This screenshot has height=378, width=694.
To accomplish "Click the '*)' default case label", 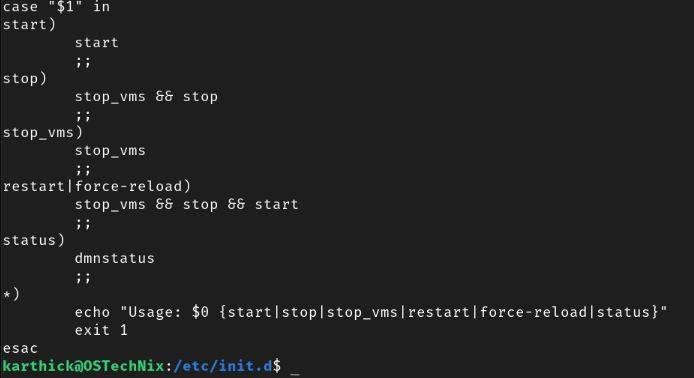I will tap(12, 294).
